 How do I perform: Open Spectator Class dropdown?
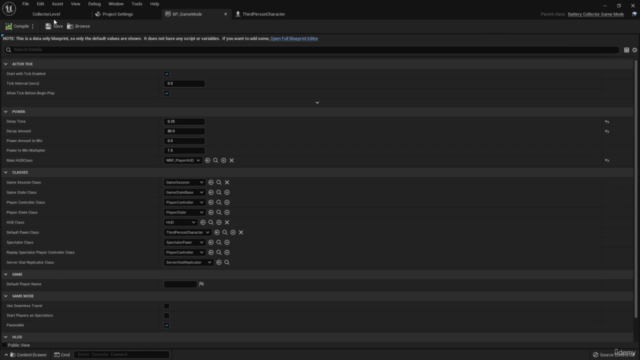point(184,242)
